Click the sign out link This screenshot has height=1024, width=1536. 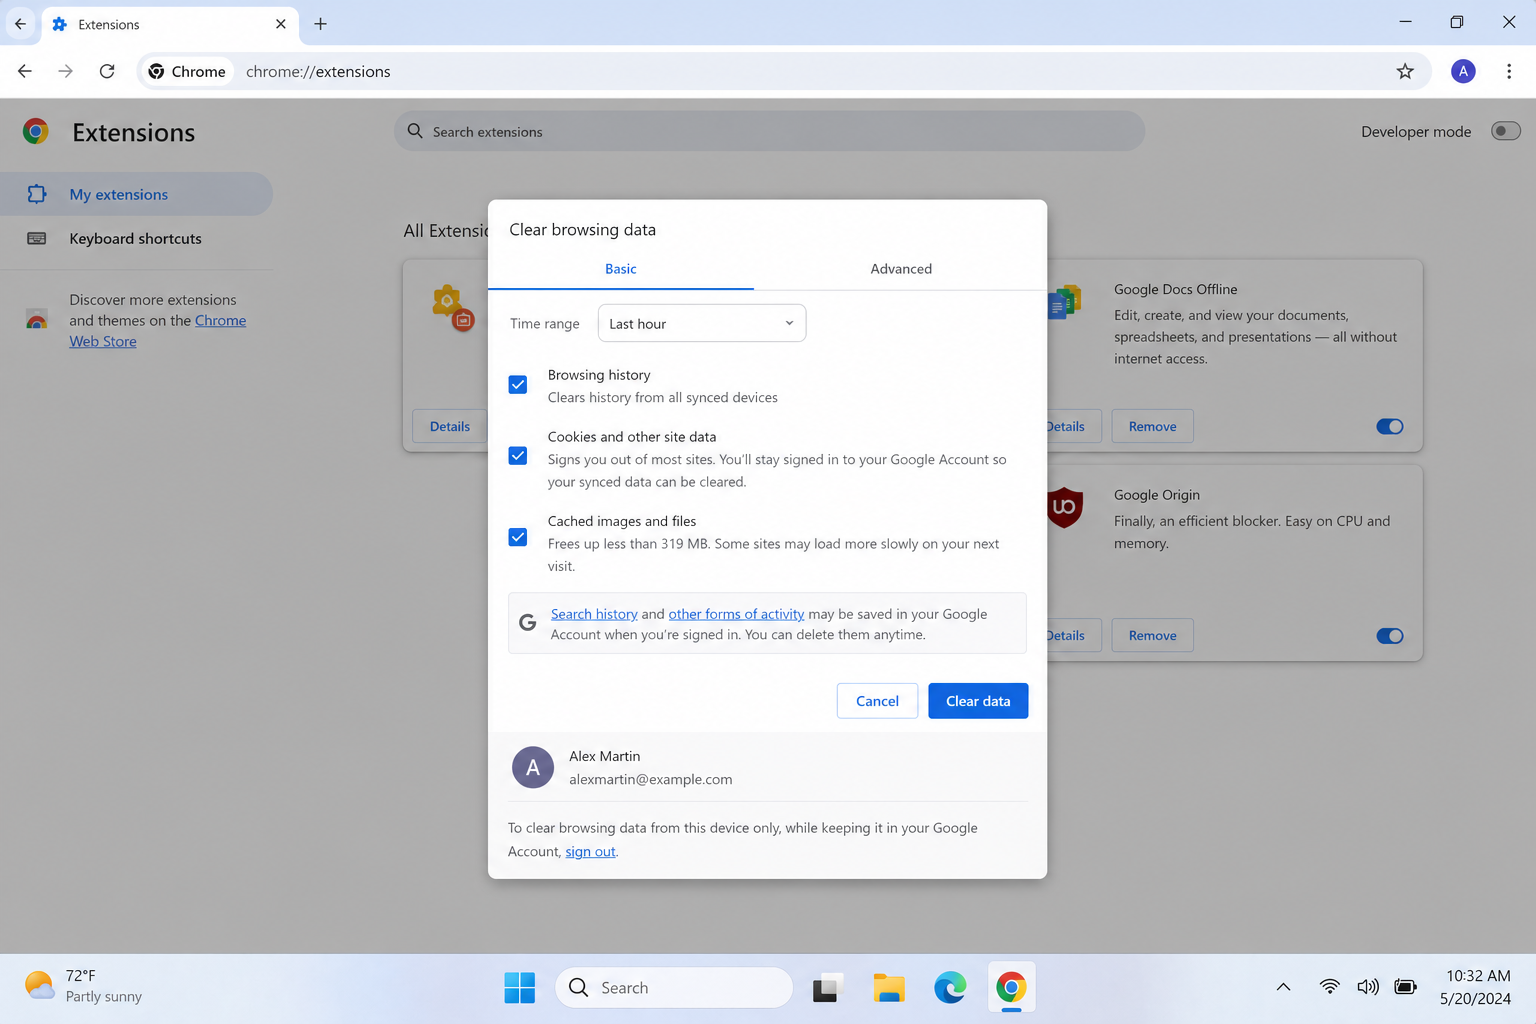(590, 852)
